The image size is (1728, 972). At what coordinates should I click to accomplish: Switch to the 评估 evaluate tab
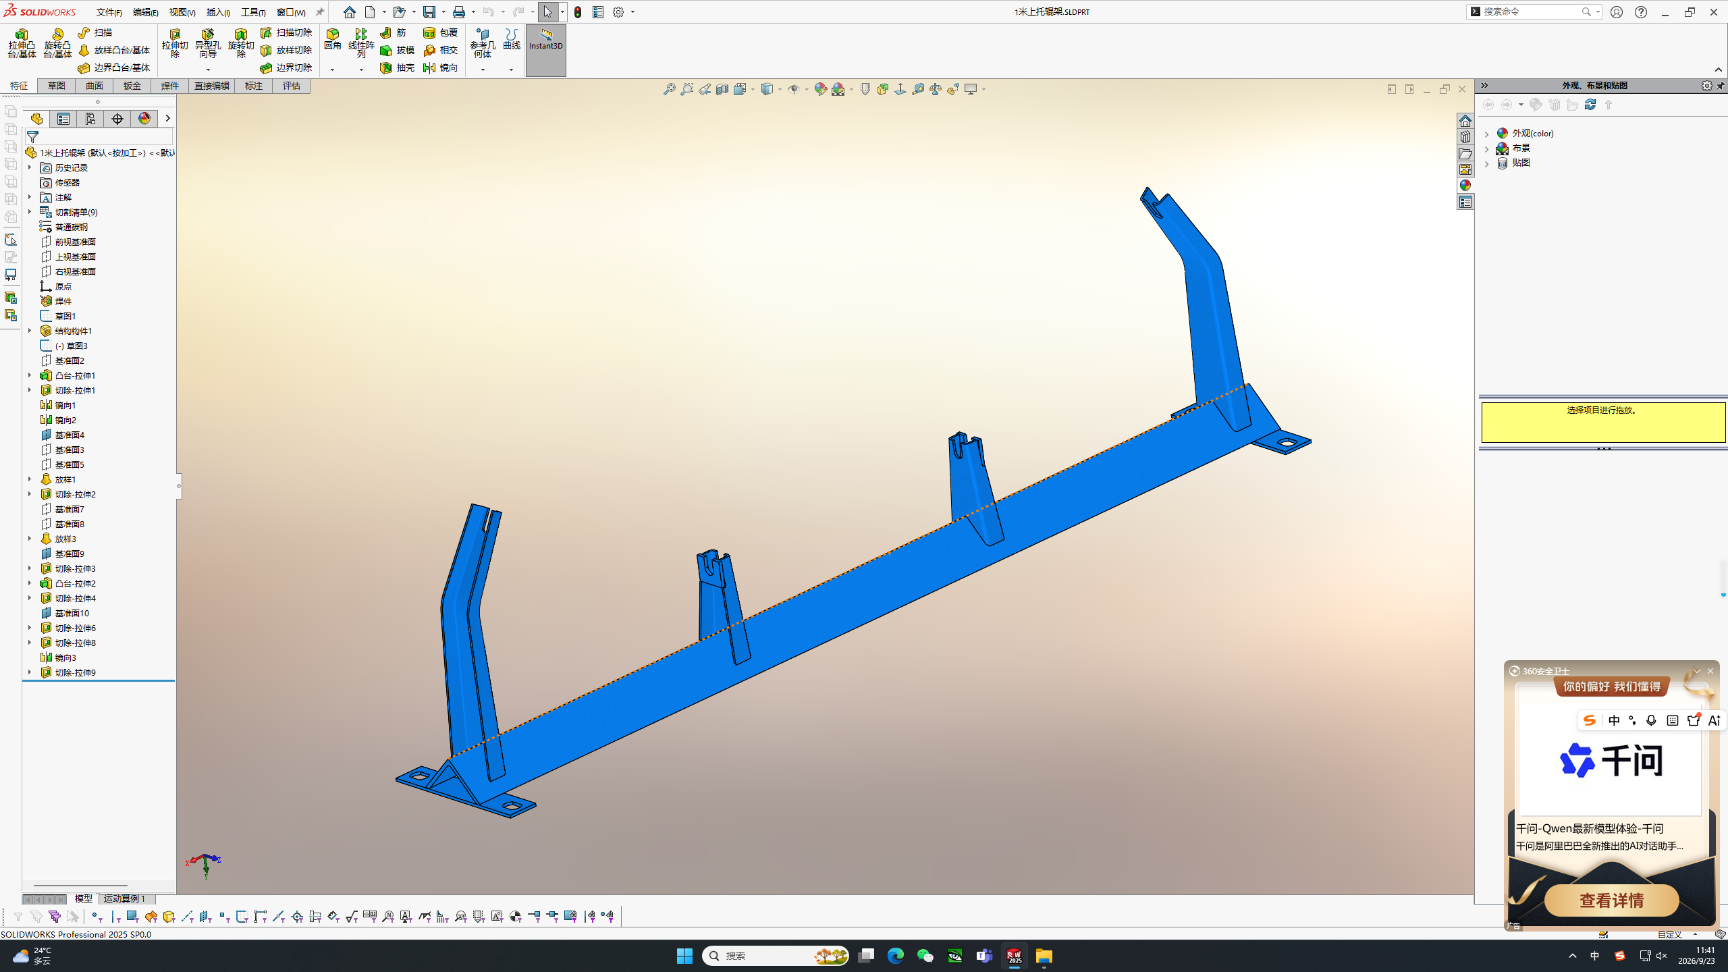pyautogui.click(x=291, y=86)
